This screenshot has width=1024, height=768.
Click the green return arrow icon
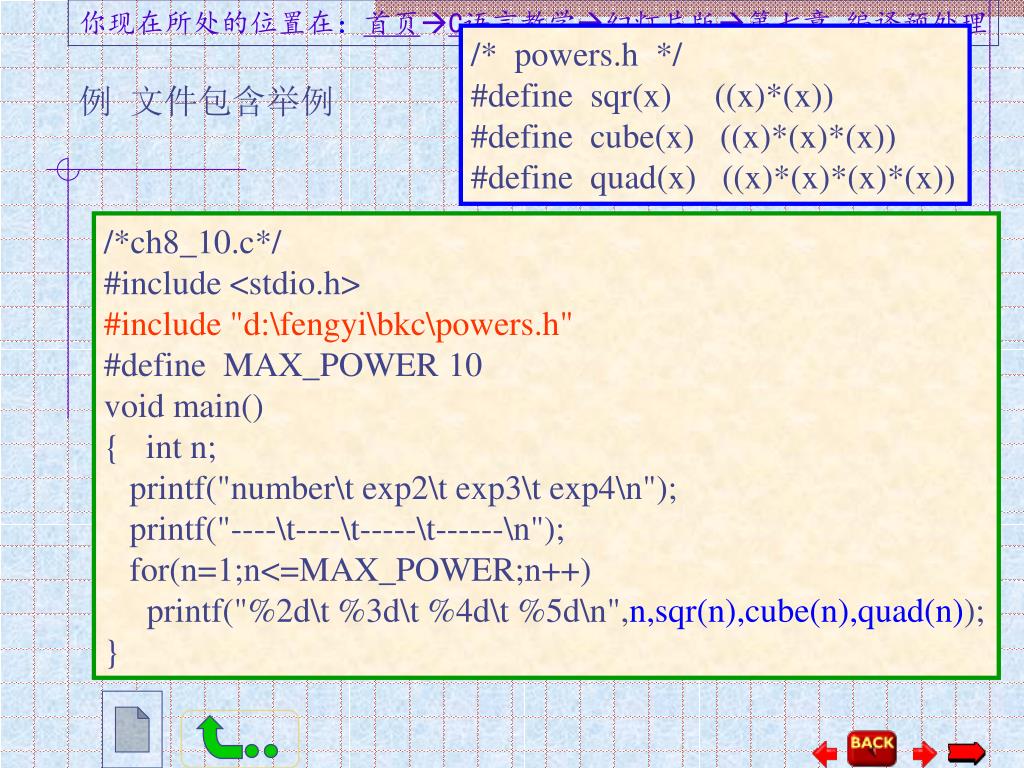pos(239,739)
